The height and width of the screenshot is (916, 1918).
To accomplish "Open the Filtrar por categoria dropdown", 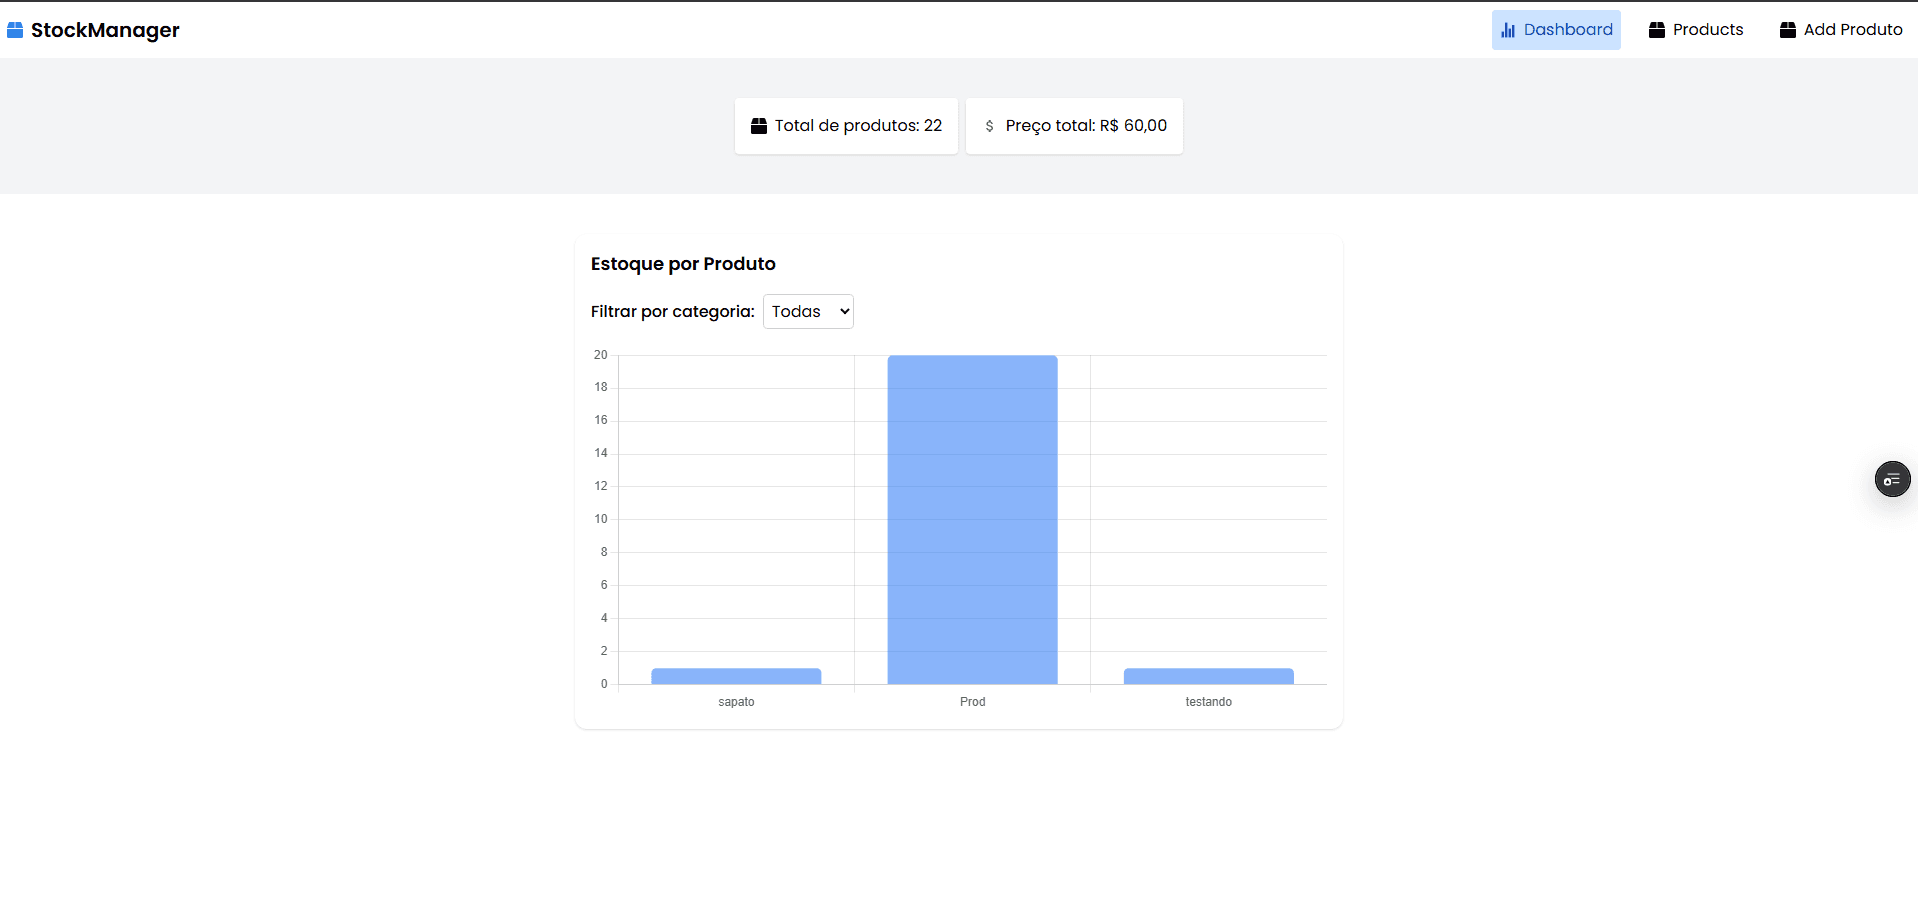I will tap(808, 311).
